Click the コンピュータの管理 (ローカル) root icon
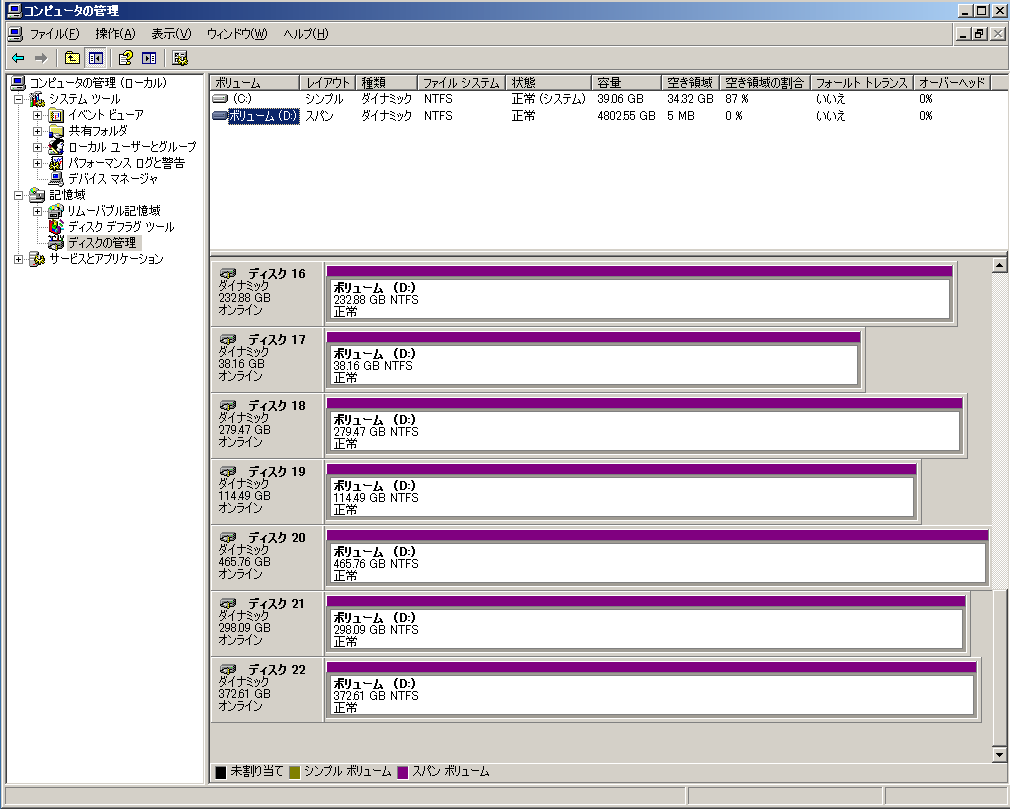 tap(18, 83)
